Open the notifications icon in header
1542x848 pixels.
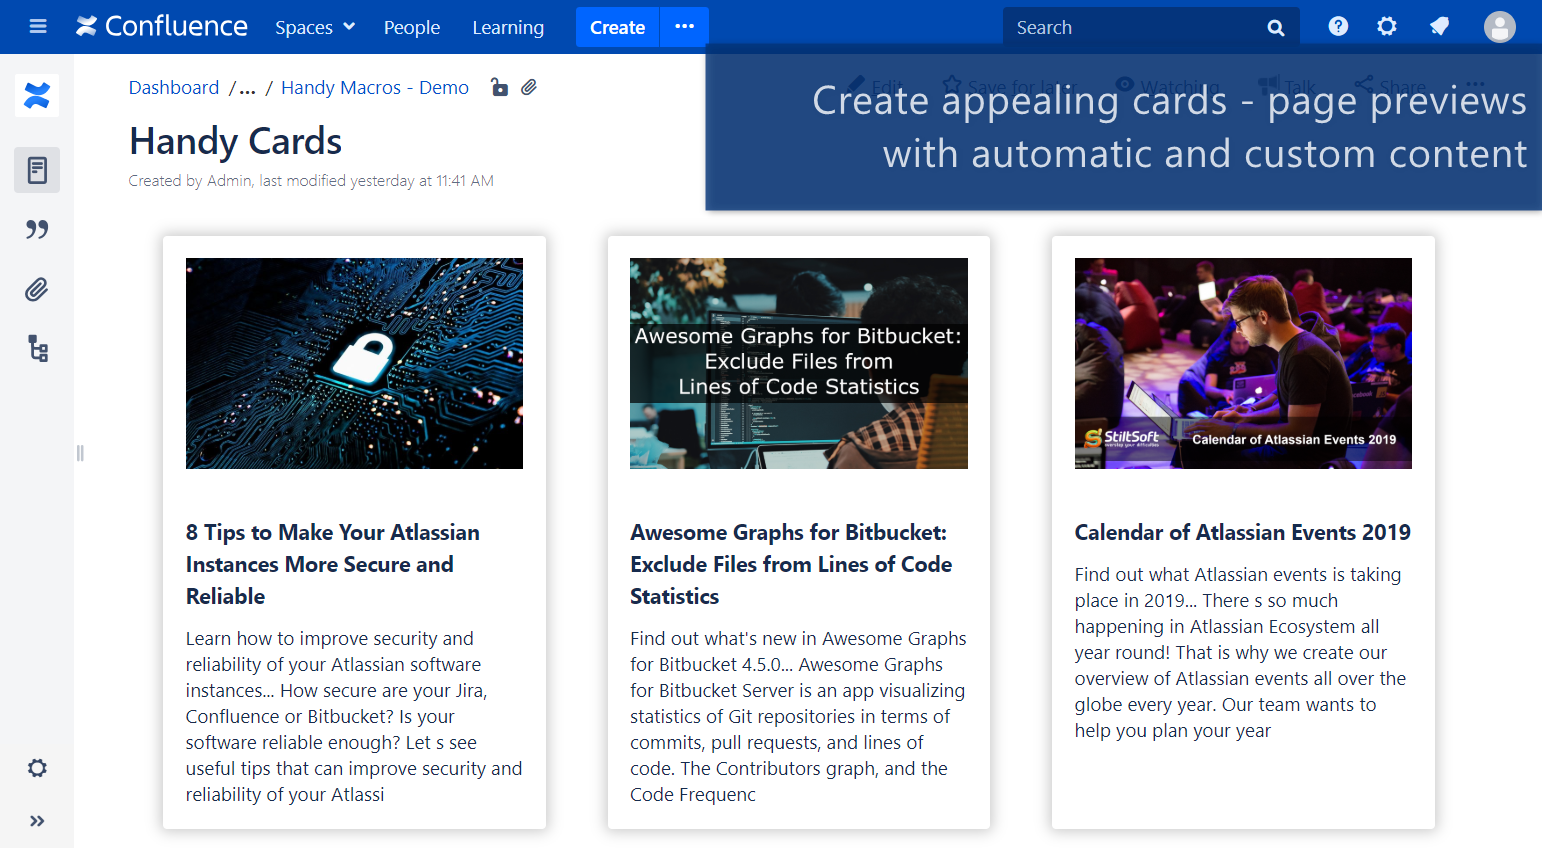1440,27
